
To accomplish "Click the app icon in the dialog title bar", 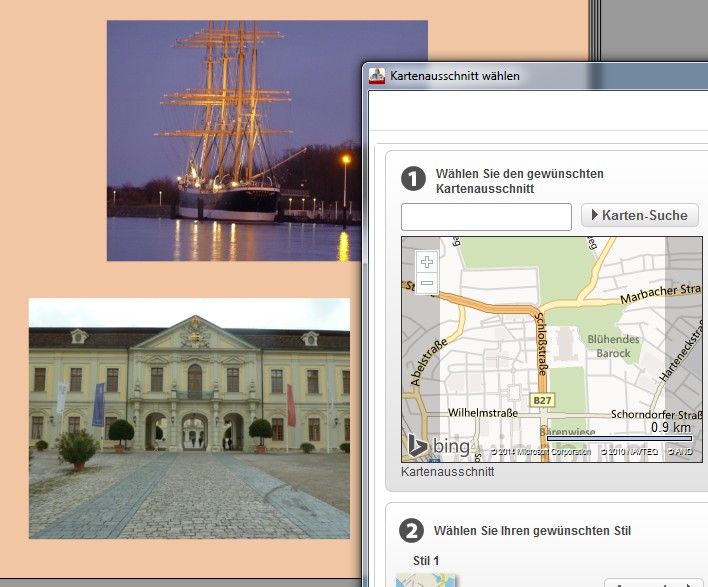I will pyautogui.click(x=377, y=76).
